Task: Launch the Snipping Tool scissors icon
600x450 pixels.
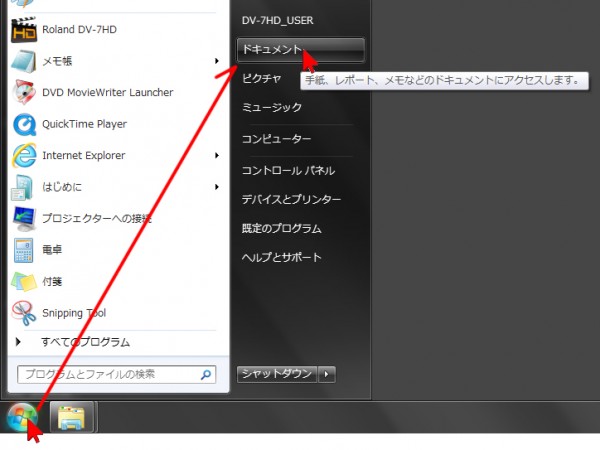Action: (x=24, y=313)
